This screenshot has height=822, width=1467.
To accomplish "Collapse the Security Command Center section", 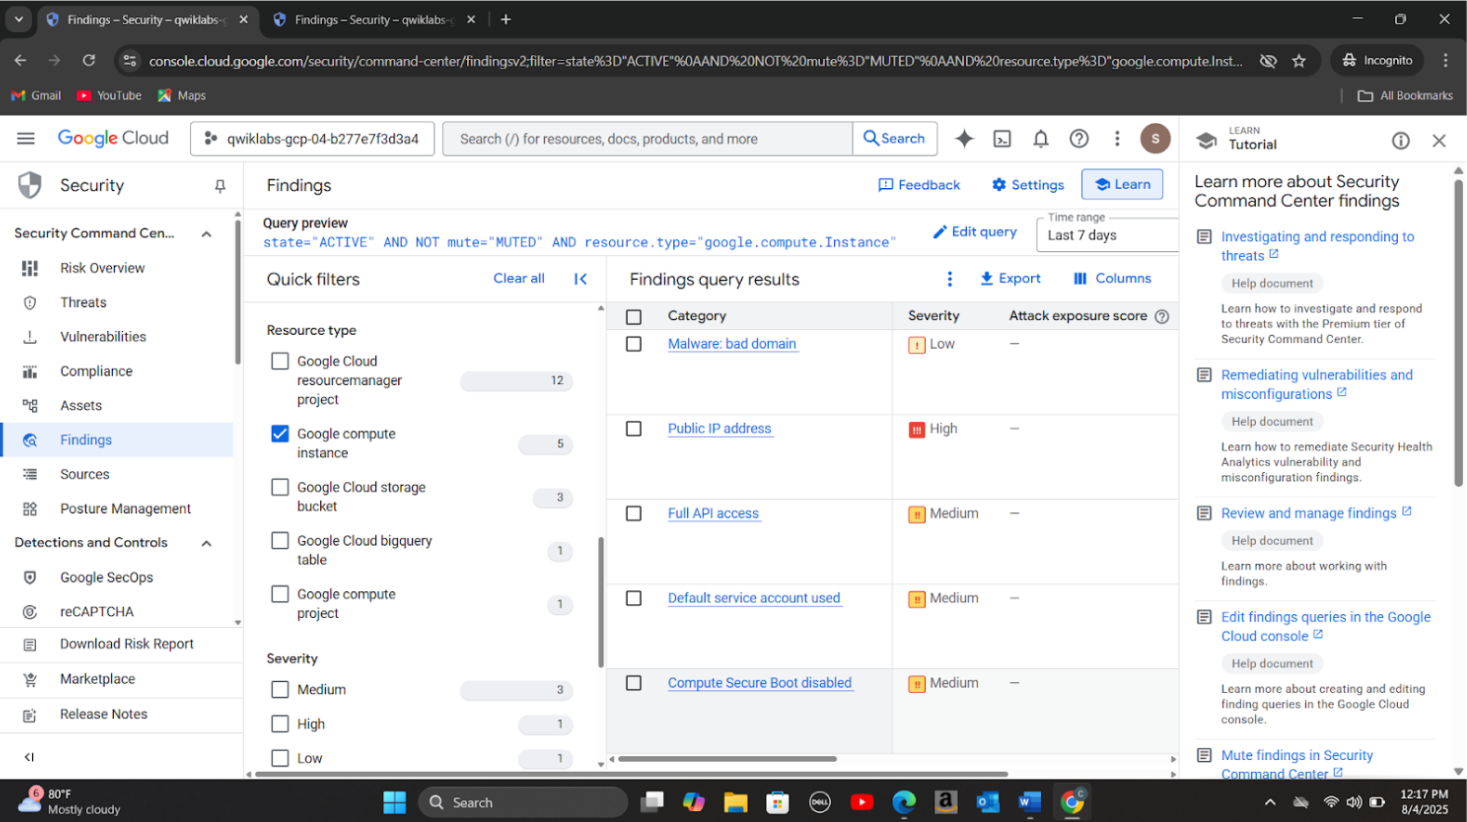I will pyautogui.click(x=207, y=234).
